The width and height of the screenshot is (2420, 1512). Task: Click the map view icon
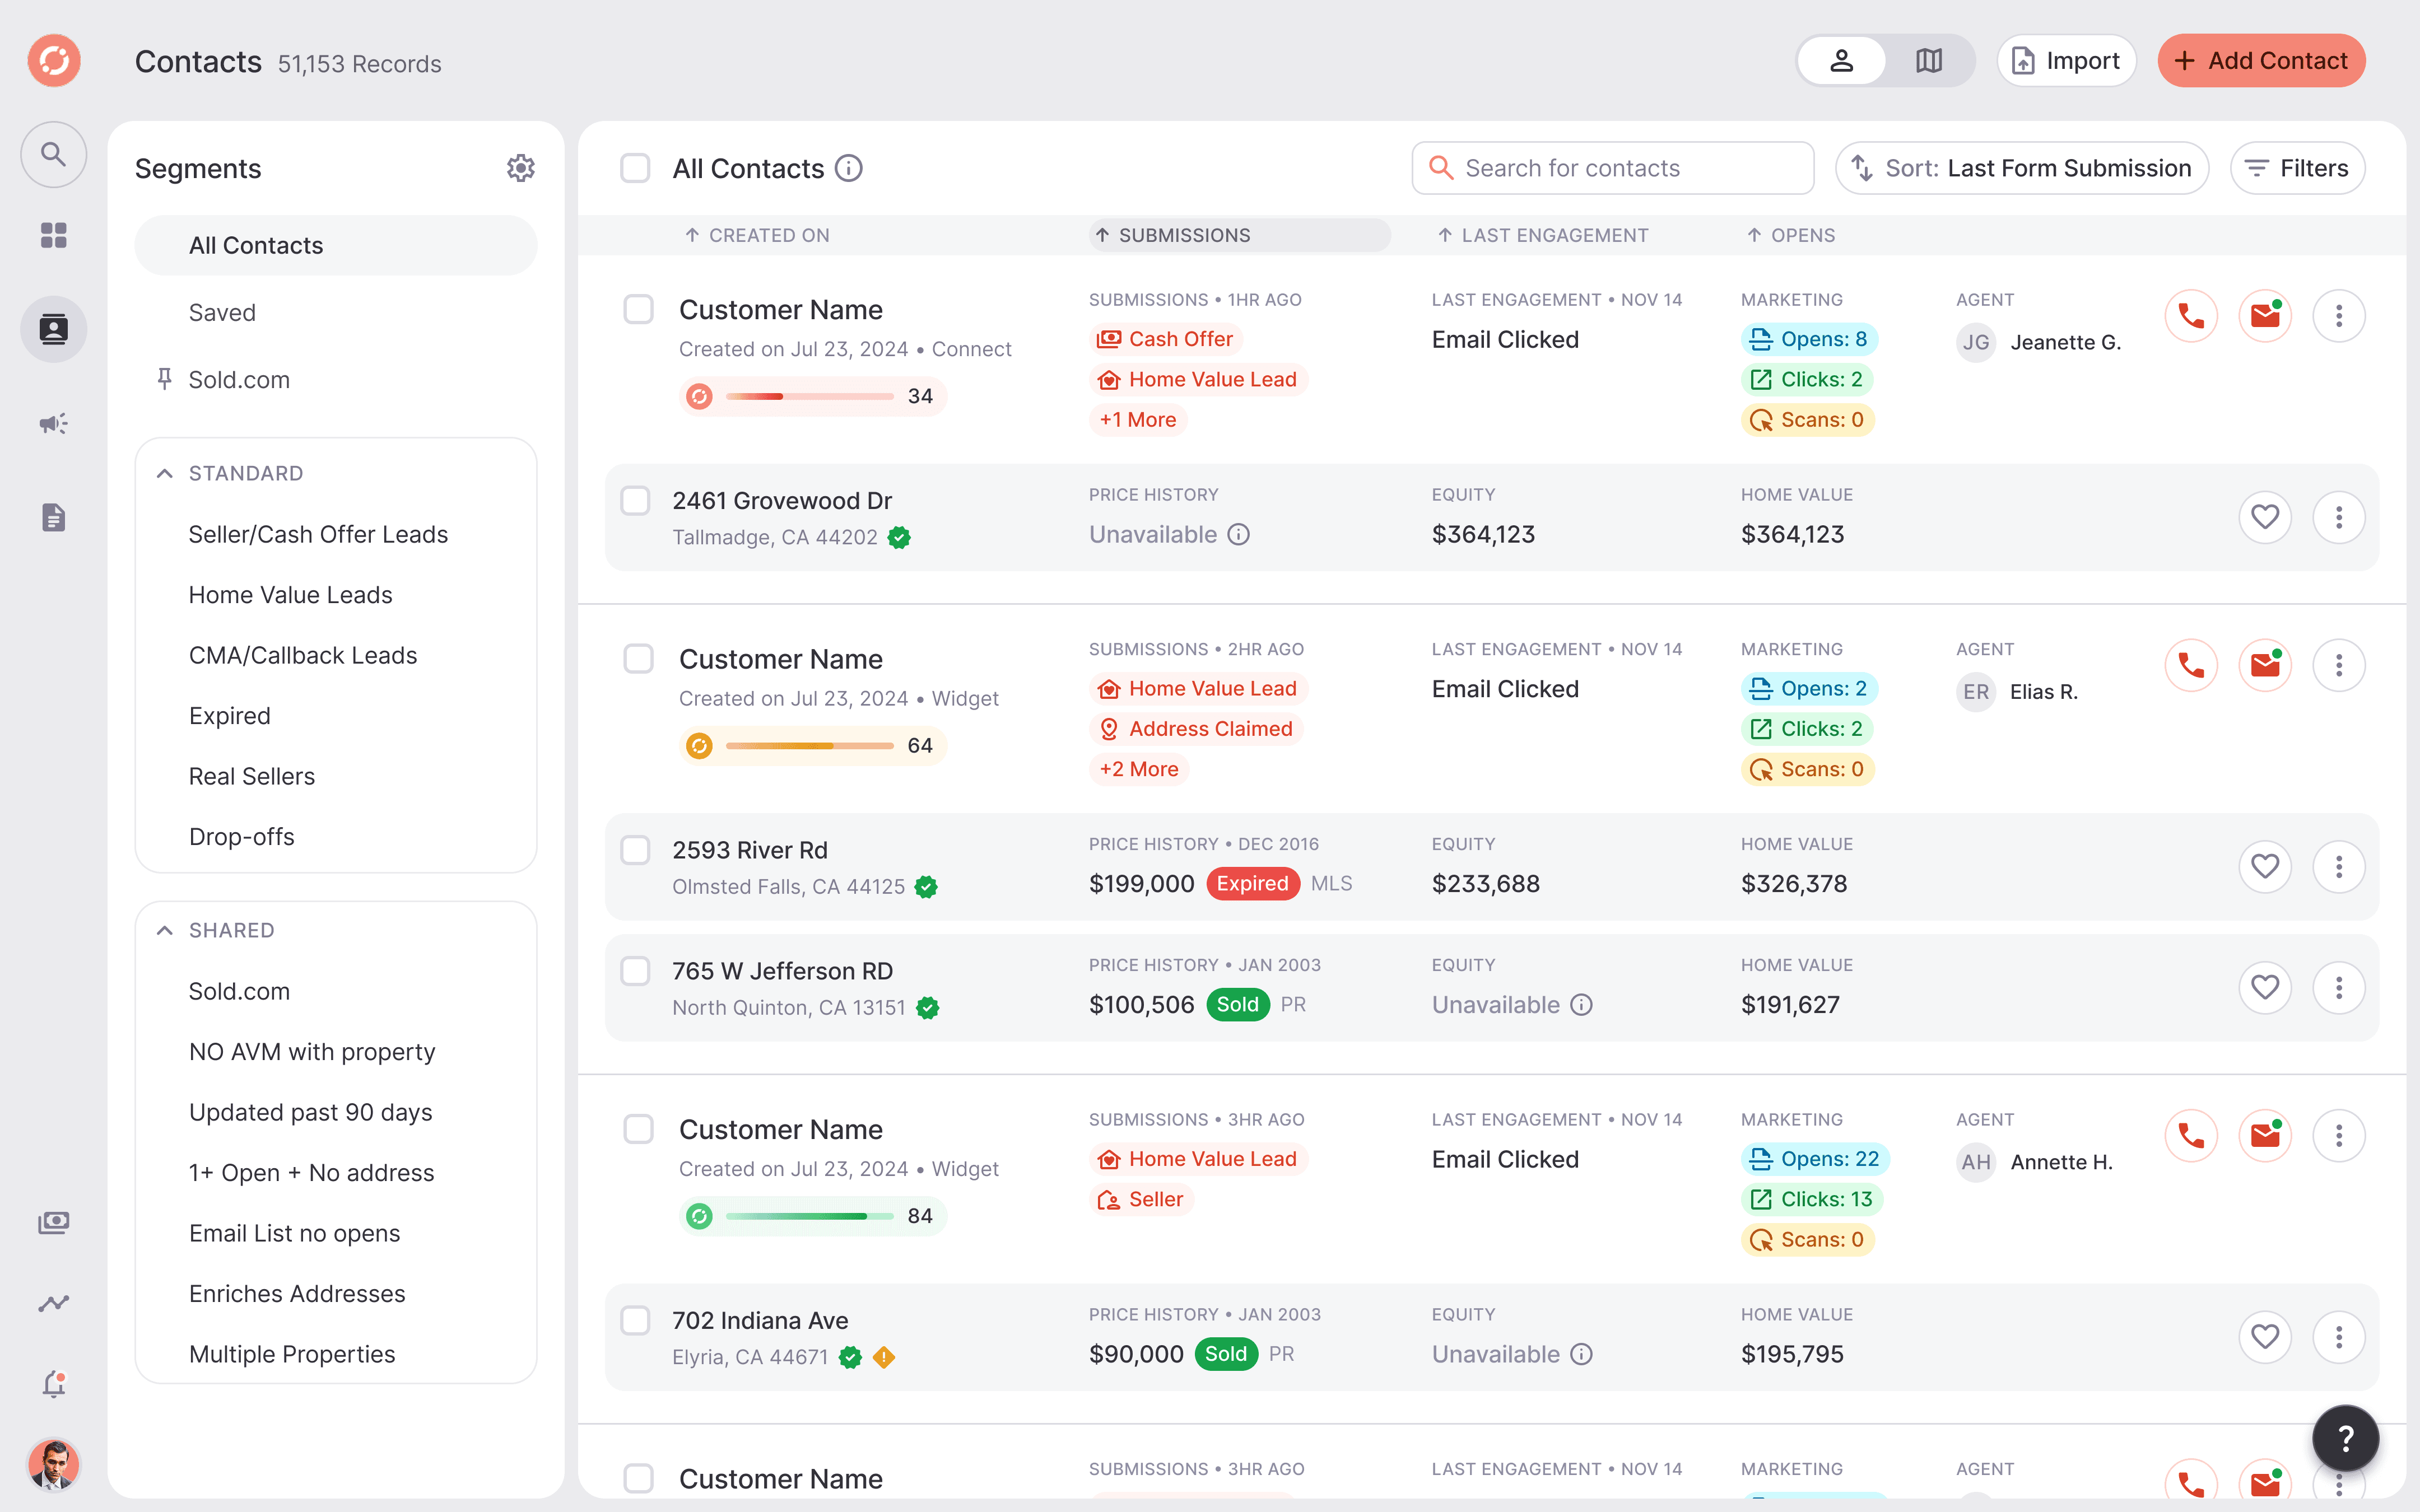pyautogui.click(x=1928, y=61)
